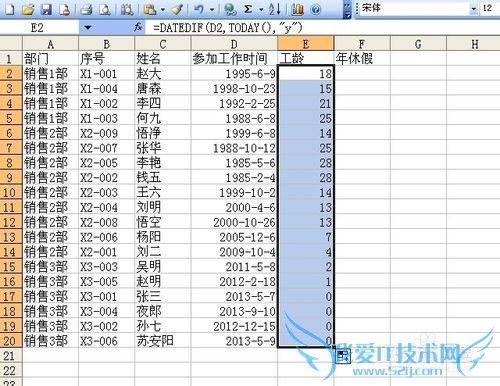Select 工龄 cell E2 showing 18
500x386 pixels.
pyautogui.click(x=306, y=74)
